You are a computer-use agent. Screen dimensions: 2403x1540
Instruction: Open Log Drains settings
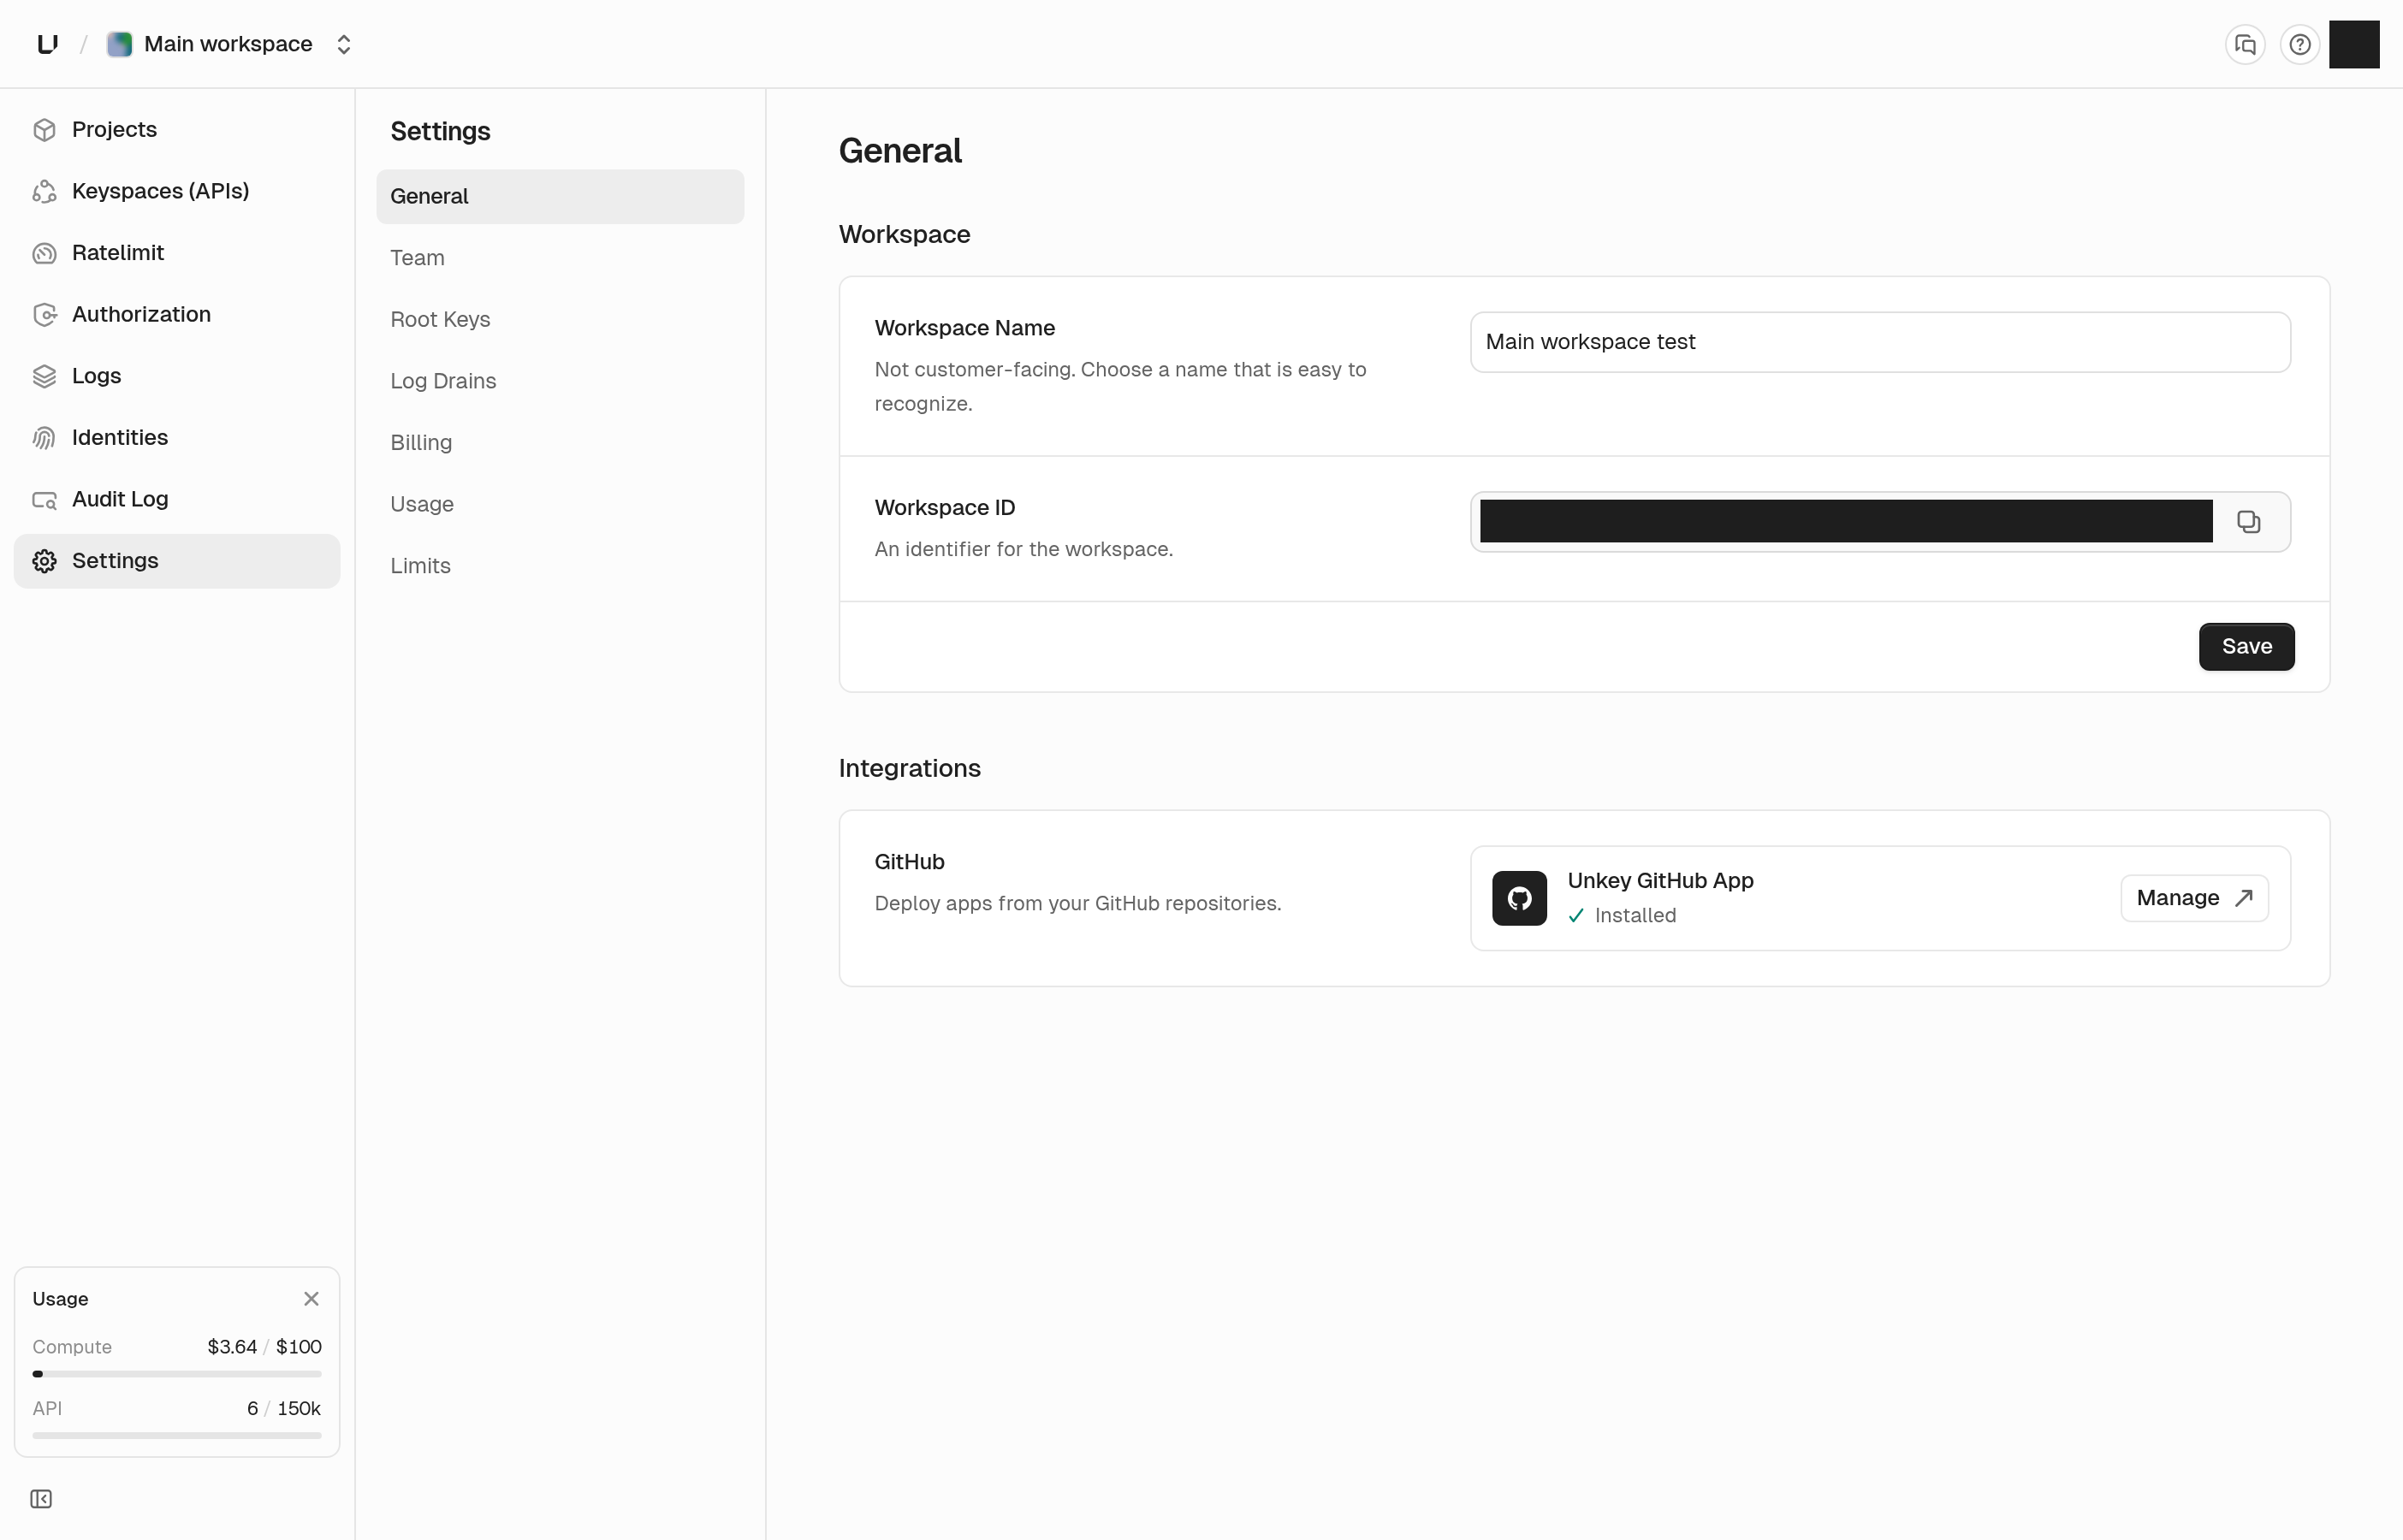(560, 381)
